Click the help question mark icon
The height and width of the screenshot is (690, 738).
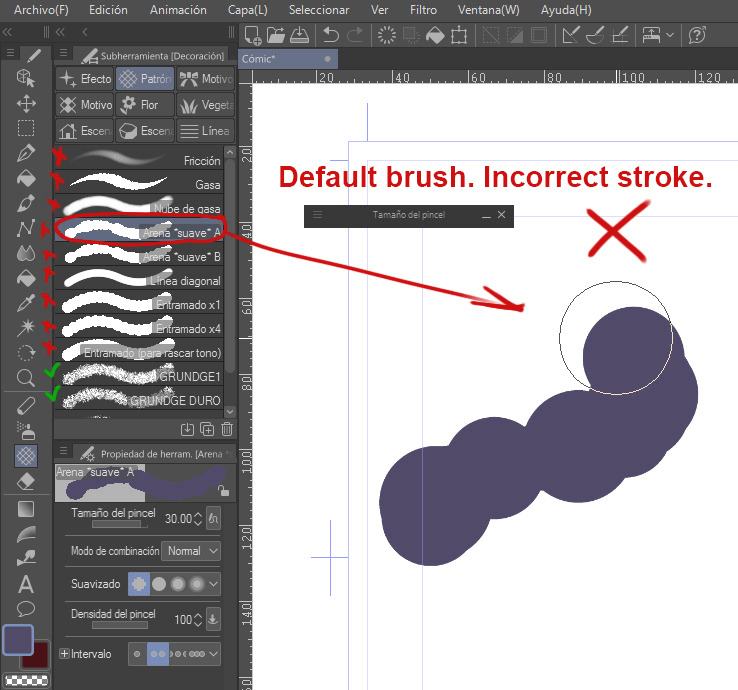tap(697, 35)
